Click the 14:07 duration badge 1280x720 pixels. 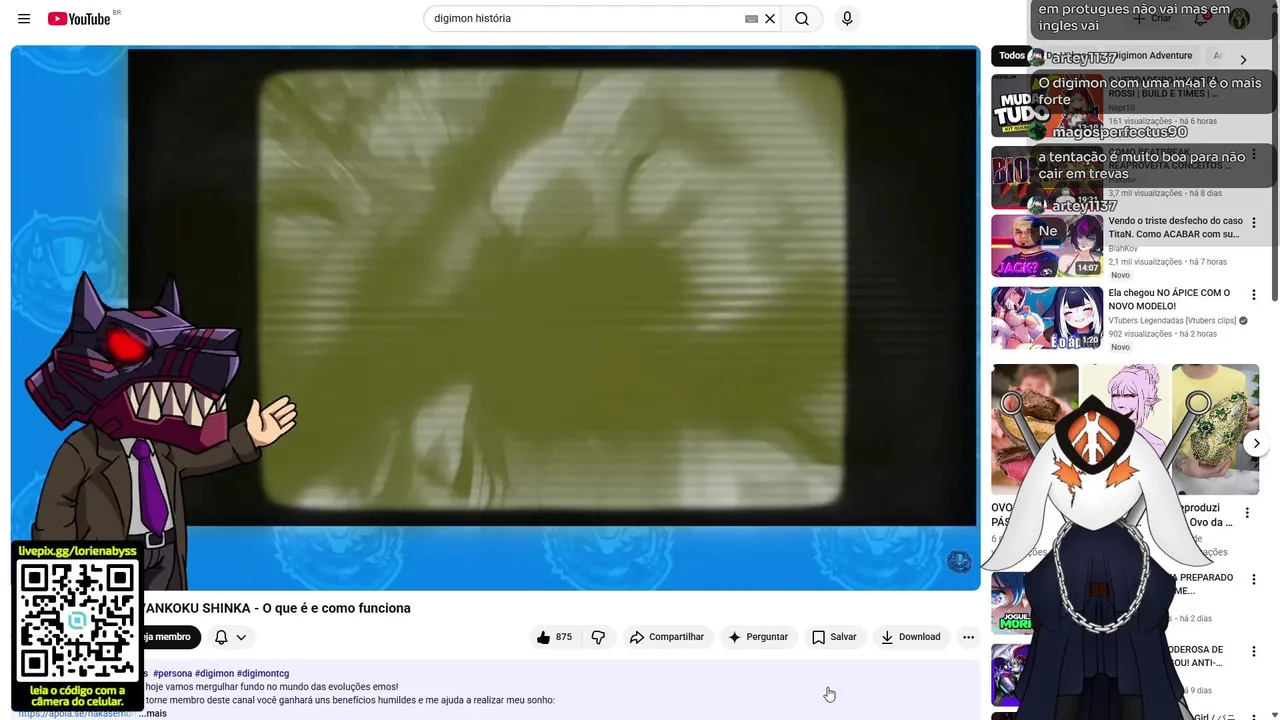click(1087, 268)
